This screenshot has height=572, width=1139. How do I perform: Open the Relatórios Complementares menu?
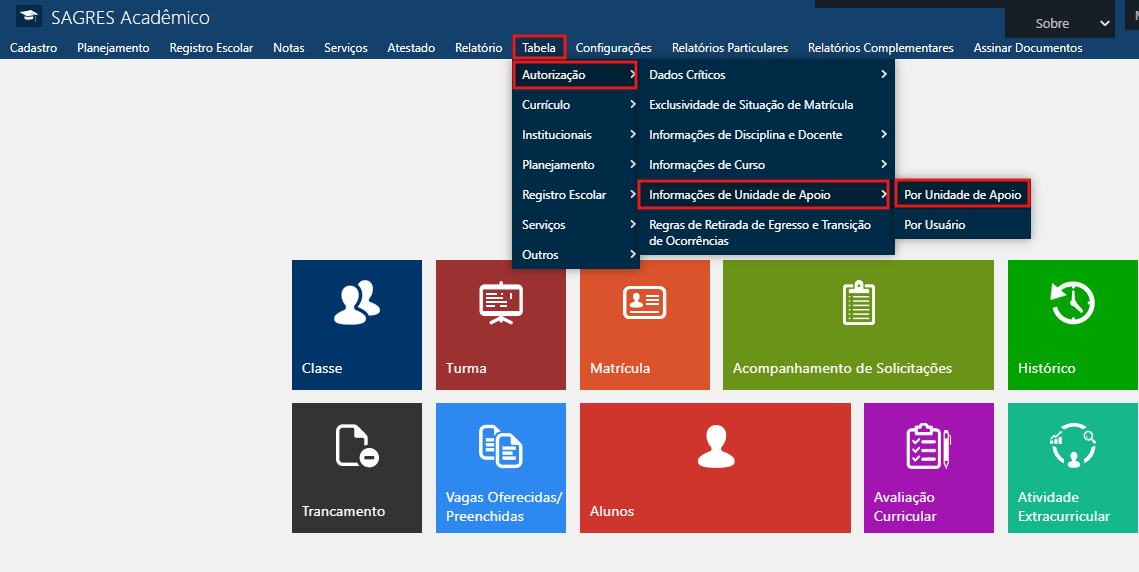click(880, 48)
